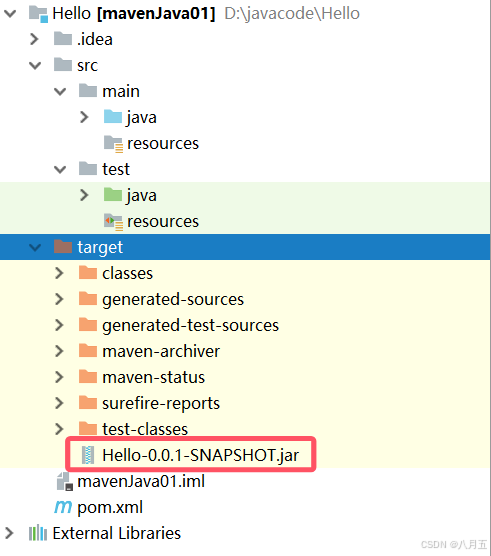Screen dimensions: 491x556
Task: Click test-classes folder icon
Action: coord(88,428)
